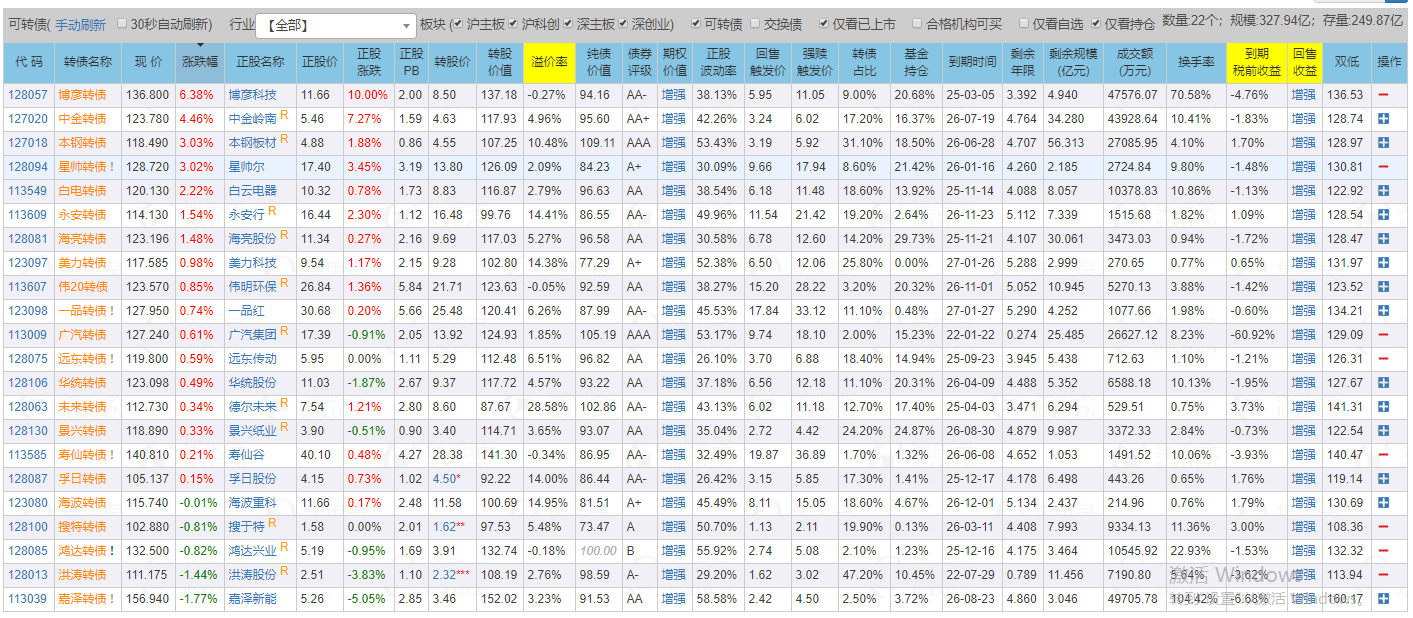Screen dimensions: 1413x618
Task: Click the 60.92% yield in 广汽转债 row
Action: [1253, 335]
